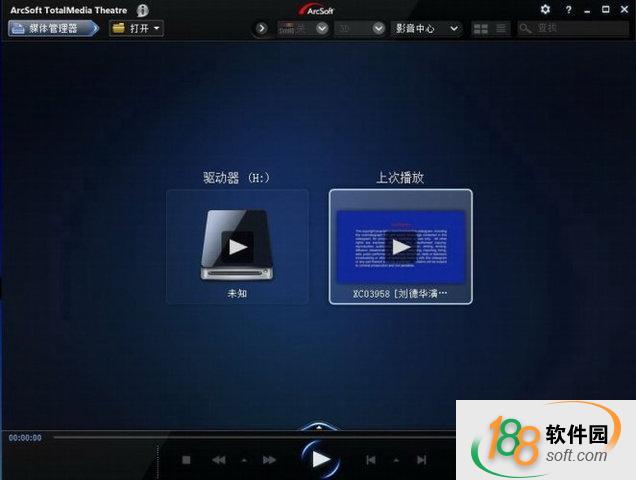The image size is (636, 480).
Task: Skip to the previous chapter
Action: 371,460
